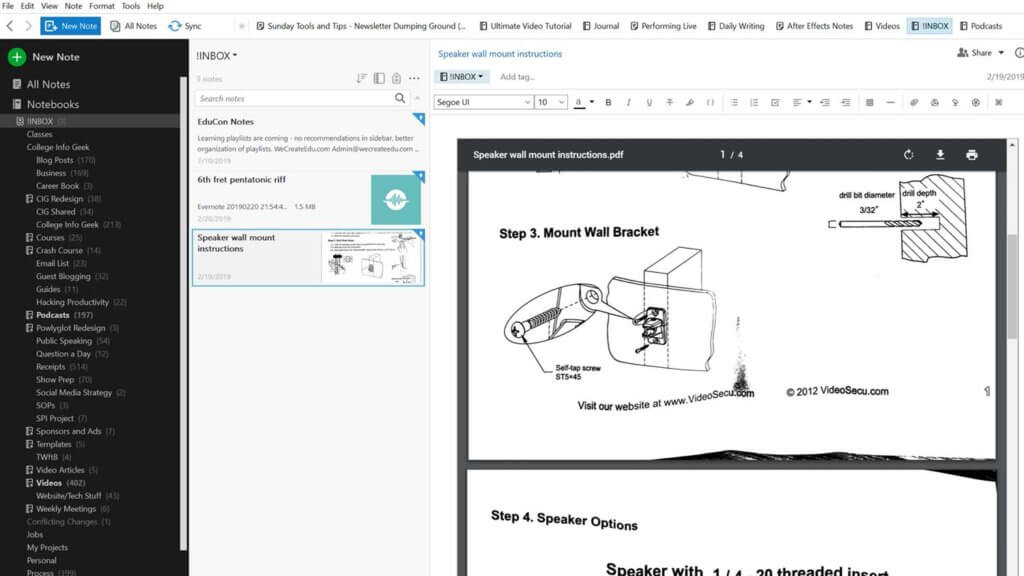Open the Help menu
1024x576 pixels.
coord(155,6)
